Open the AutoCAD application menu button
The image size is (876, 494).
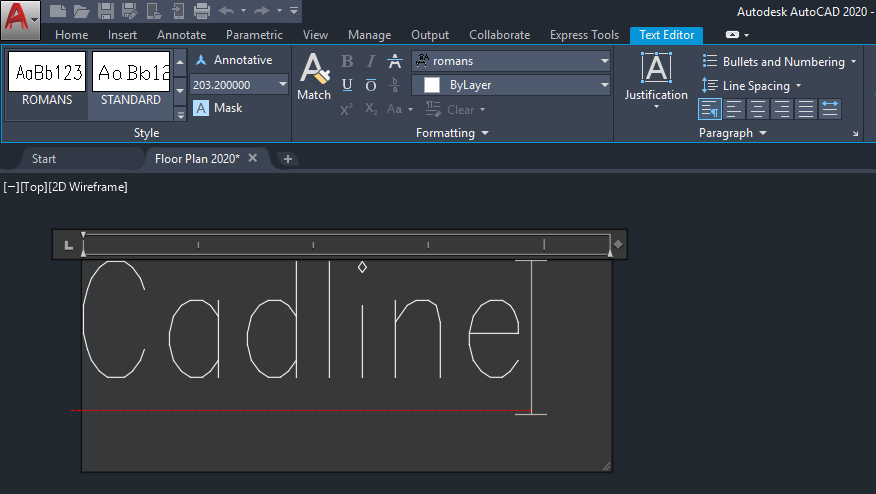(x=20, y=19)
